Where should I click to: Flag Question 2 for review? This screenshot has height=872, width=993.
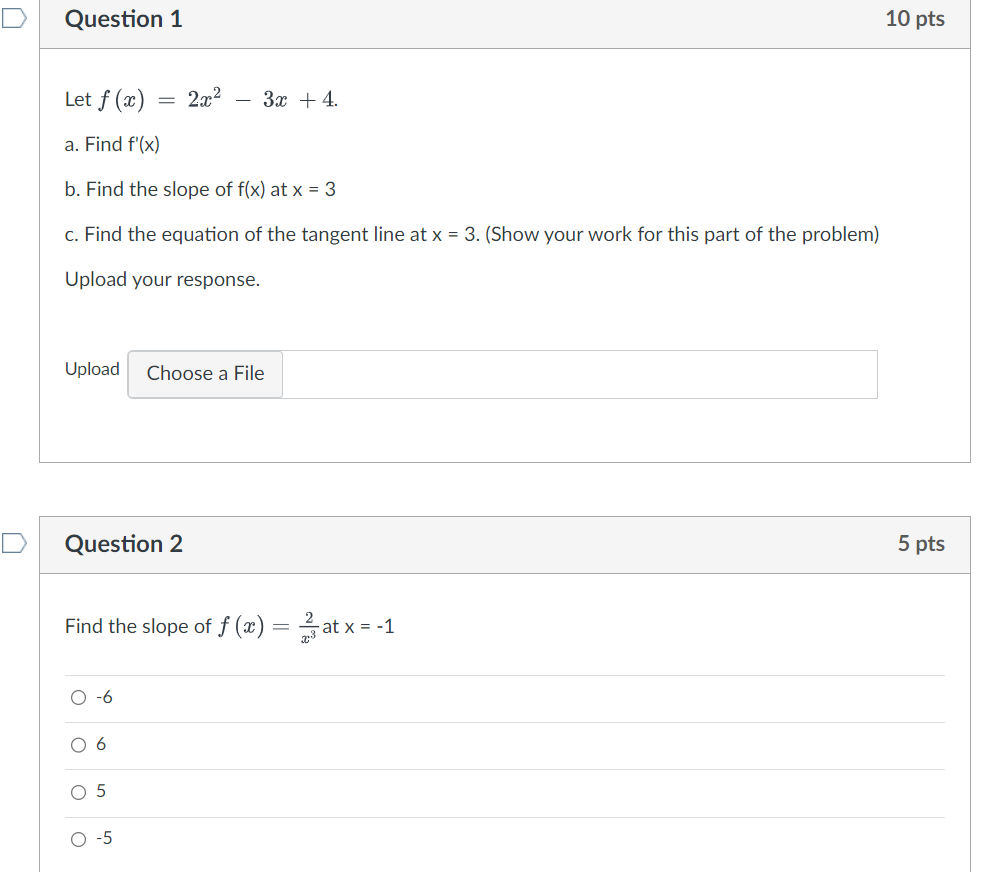(12, 543)
